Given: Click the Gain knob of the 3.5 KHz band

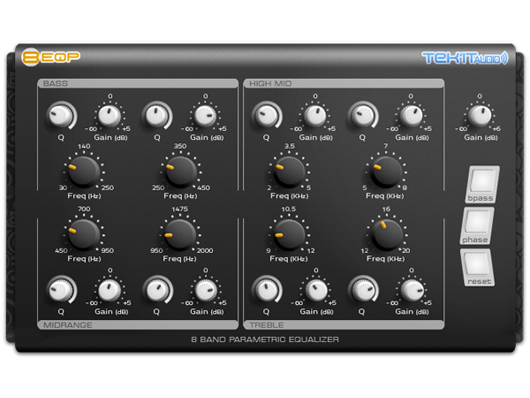Looking at the screenshot, I should (x=315, y=116).
